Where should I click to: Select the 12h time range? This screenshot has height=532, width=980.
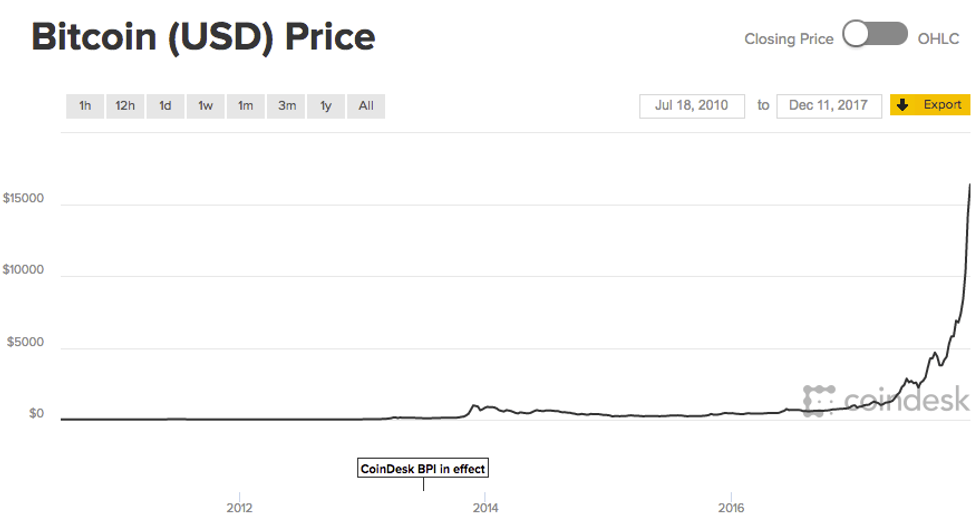(125, 105)
